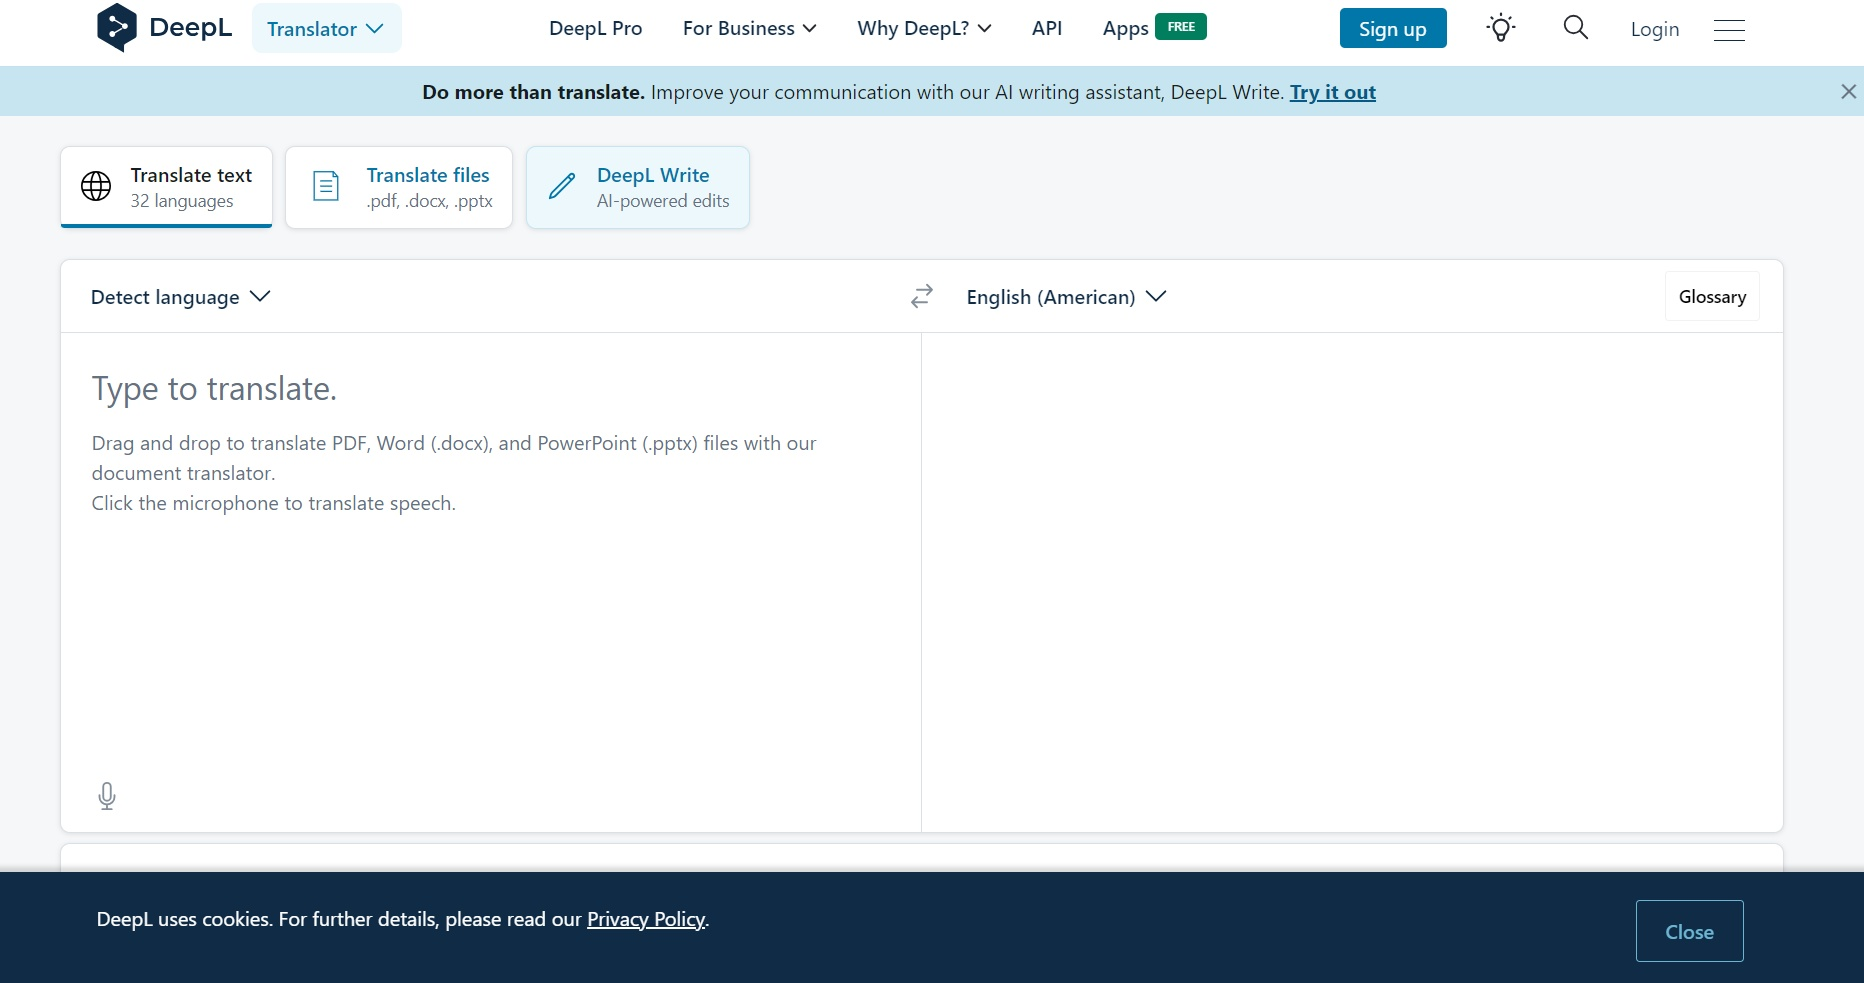The image size is (1864, 983).
Task: Click the globe icon in Translate text
Action: 96,186
